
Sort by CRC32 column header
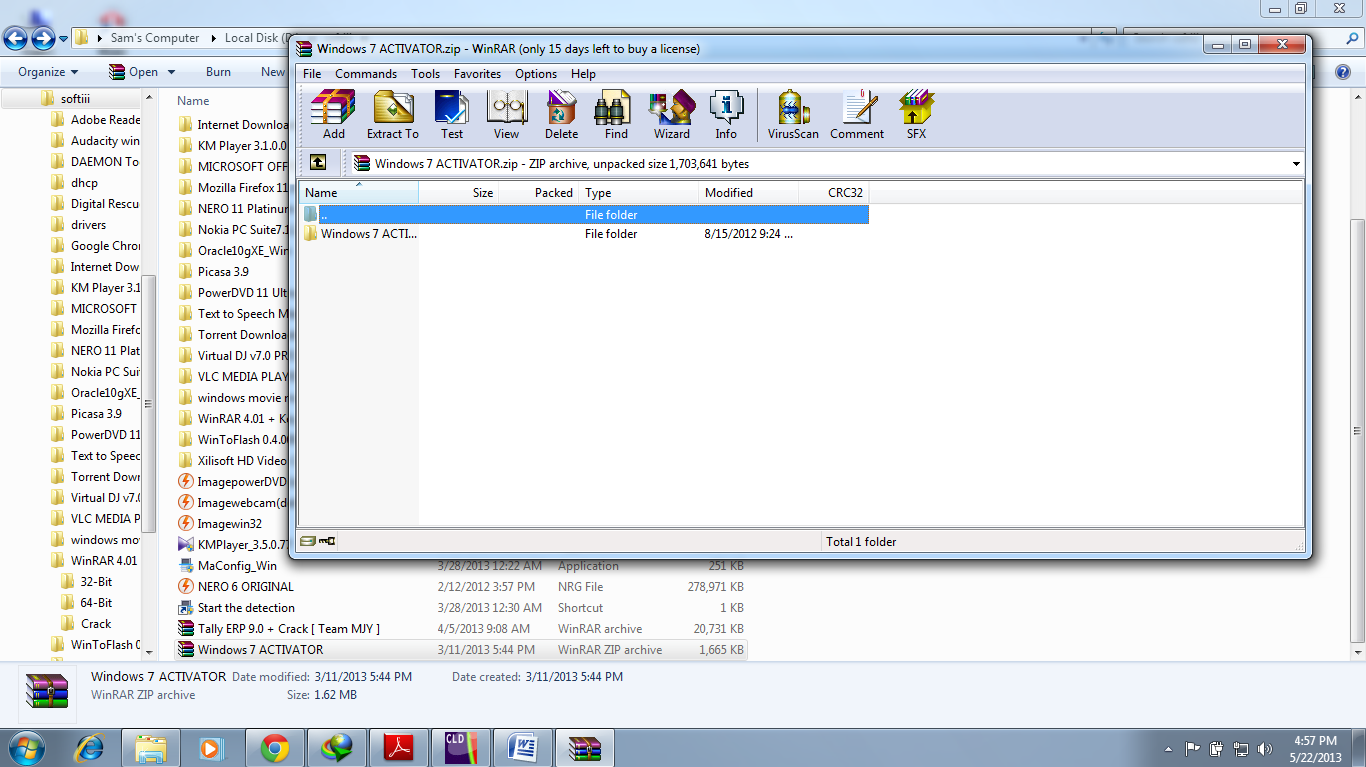coord(833,193)
